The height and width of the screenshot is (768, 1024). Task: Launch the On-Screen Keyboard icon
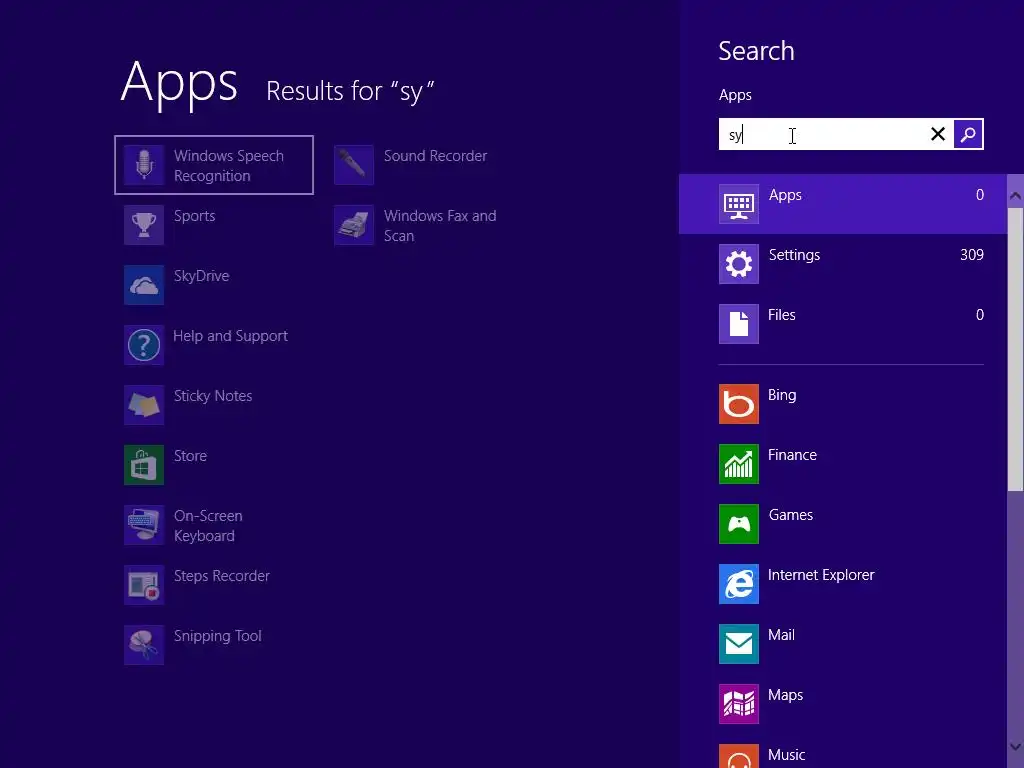tap(144, 525)
